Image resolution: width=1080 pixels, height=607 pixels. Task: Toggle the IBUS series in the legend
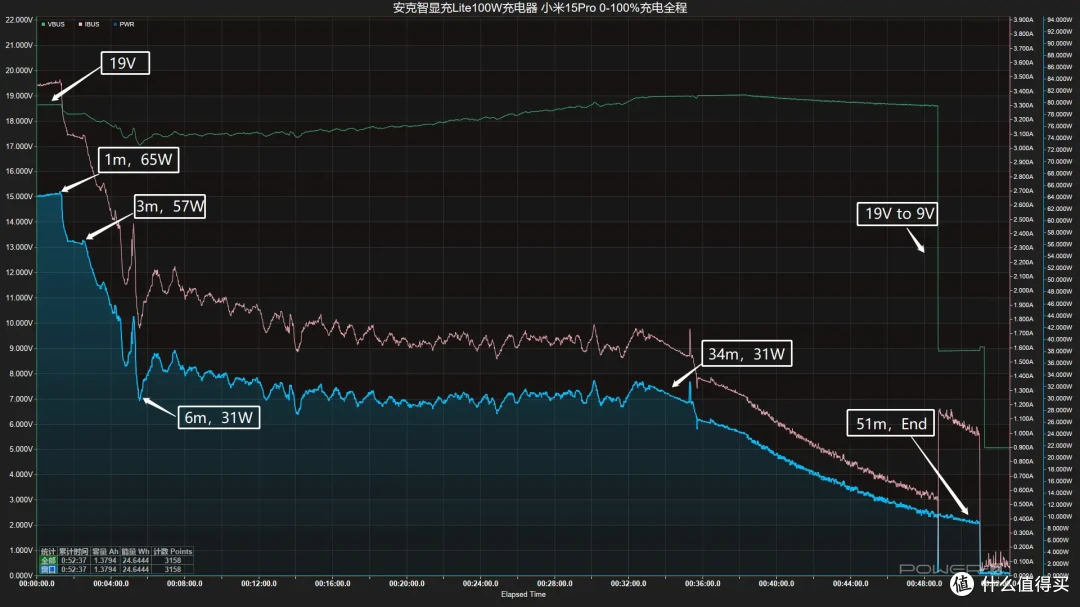pos(89,24)
